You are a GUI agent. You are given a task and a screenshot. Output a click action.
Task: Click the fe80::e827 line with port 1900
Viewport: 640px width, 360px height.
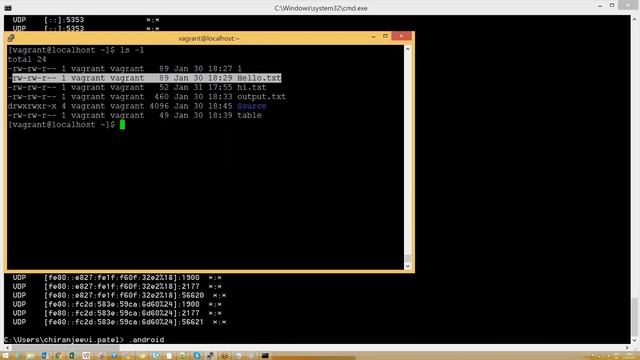117,277
